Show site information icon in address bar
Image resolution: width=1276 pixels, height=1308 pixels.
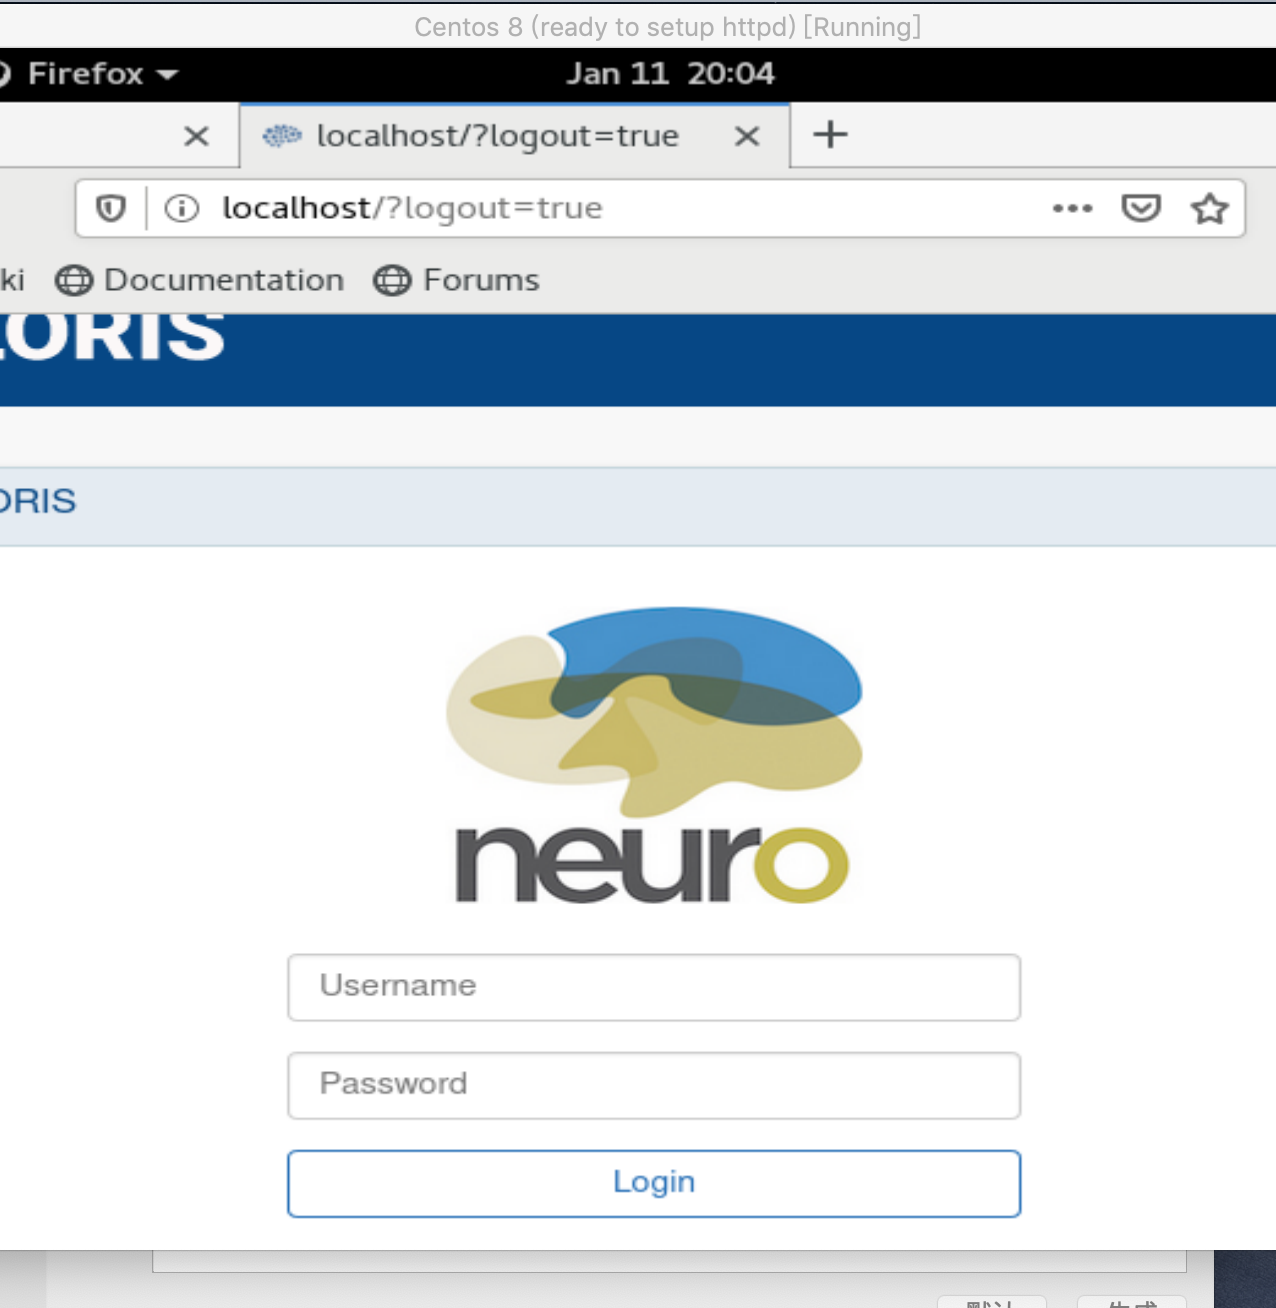(x=182, y=208)
